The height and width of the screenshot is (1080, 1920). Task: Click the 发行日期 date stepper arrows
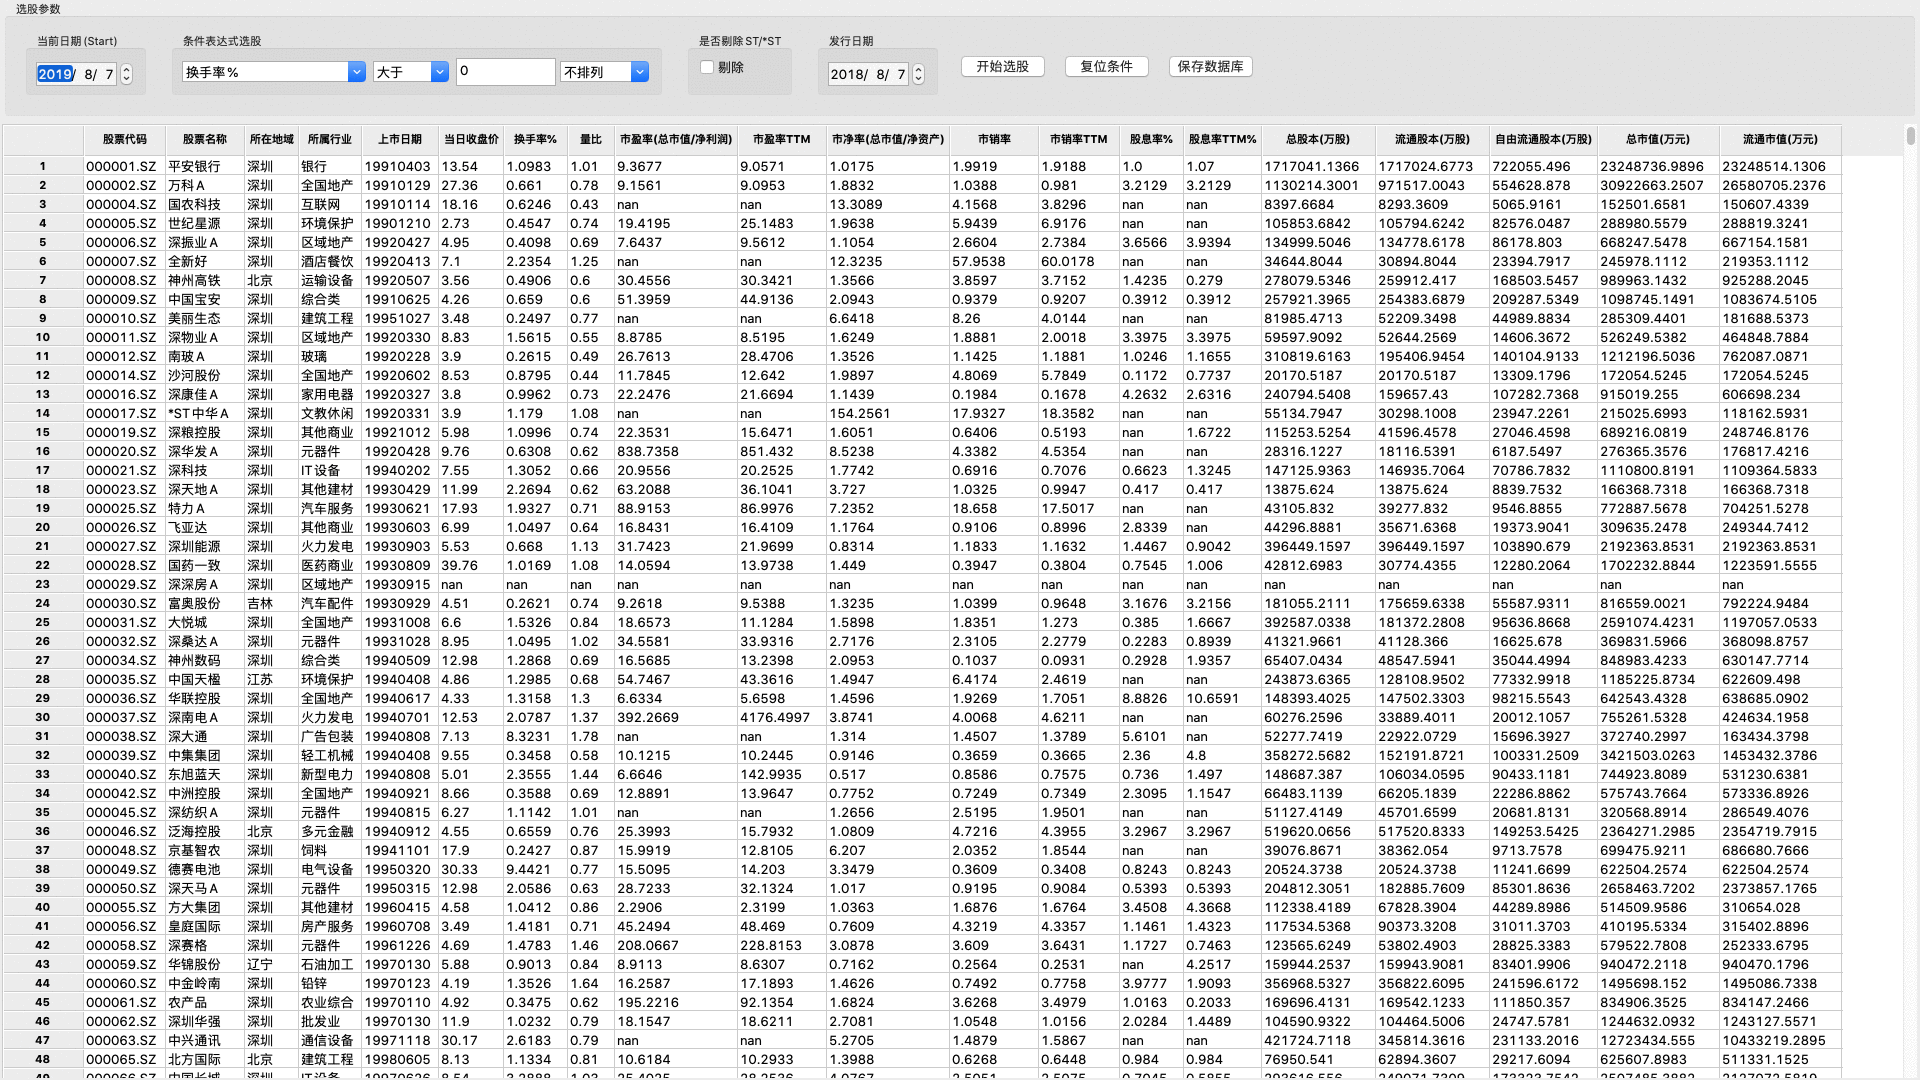(x=918, y=74)
